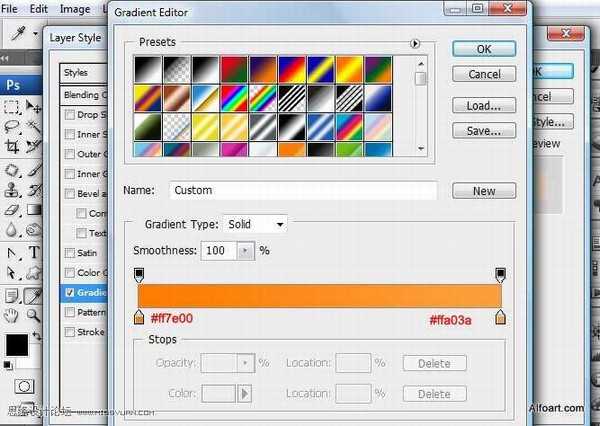The width and height of the screenshot is (600, 426).
Task: Uncheck the Gradient Overlay checkbox
Action: pyautogui.click(x=70, y=293)
